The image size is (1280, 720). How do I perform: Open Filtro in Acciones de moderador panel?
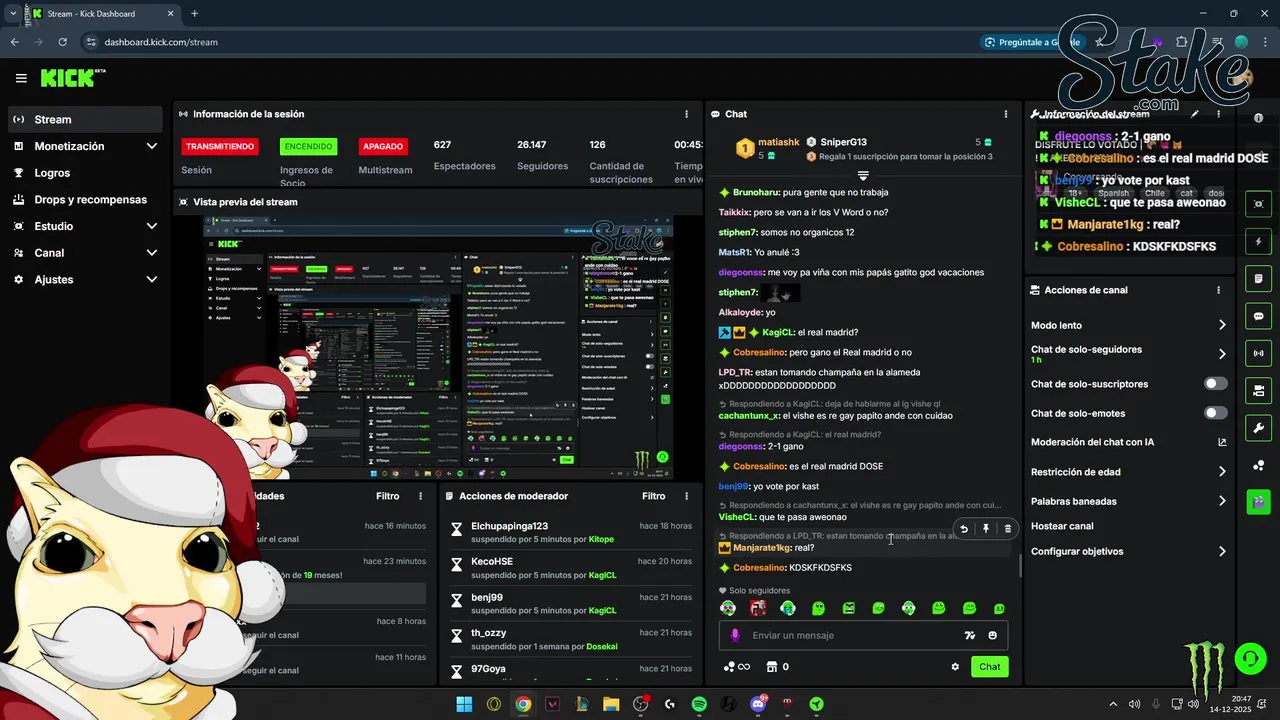(653, 496)
